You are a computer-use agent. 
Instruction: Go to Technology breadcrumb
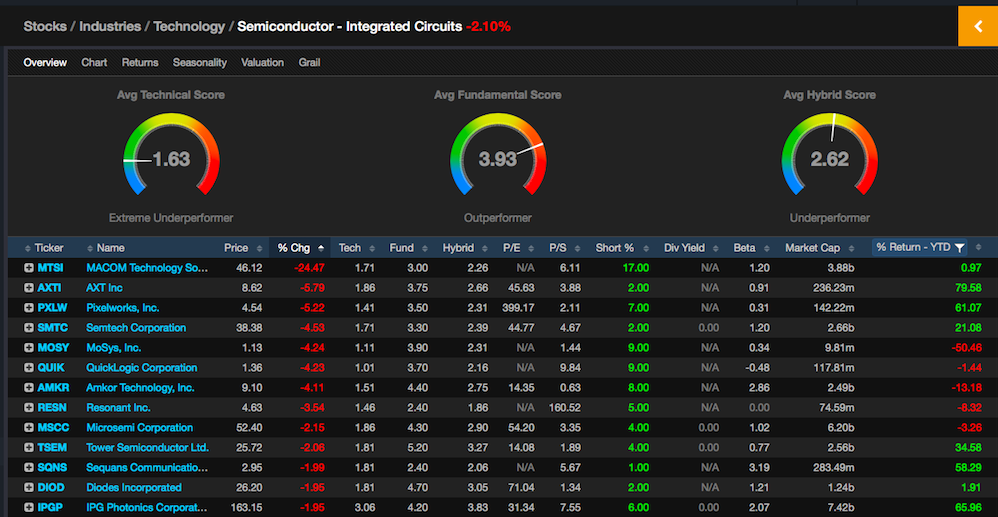pos(189,27)
